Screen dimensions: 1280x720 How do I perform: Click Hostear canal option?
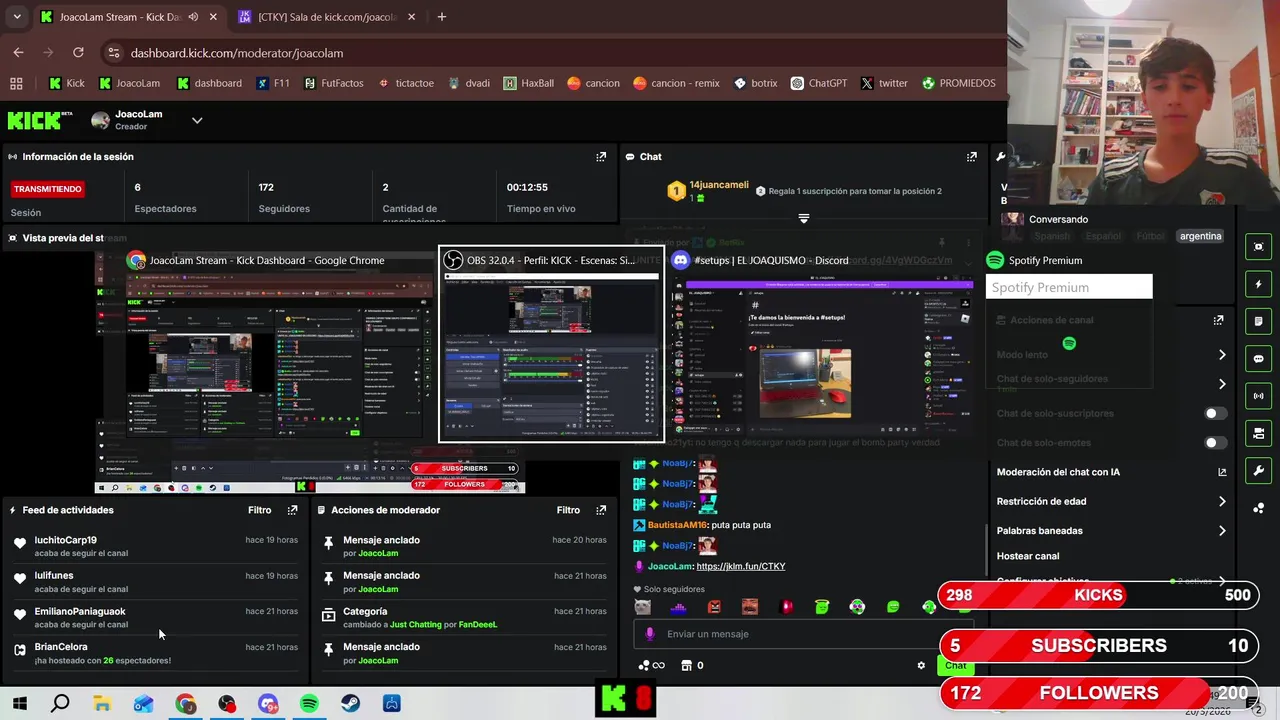1028,556
